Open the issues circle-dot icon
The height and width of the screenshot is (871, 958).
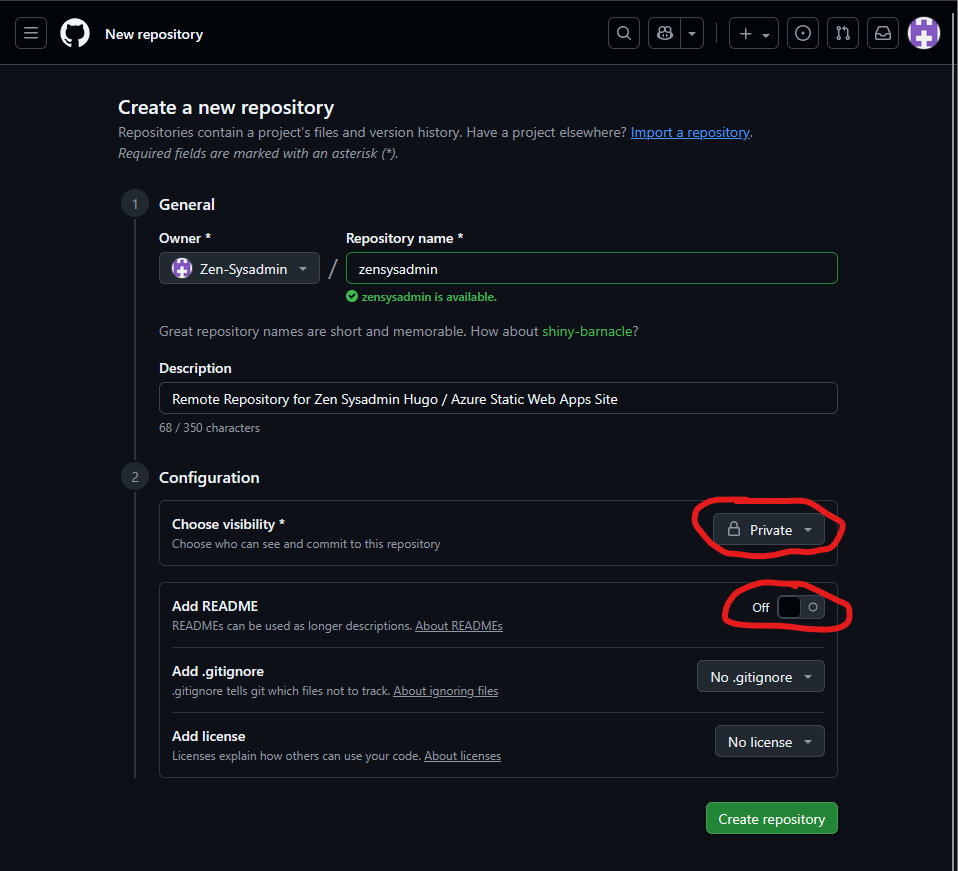click(803, 33)
